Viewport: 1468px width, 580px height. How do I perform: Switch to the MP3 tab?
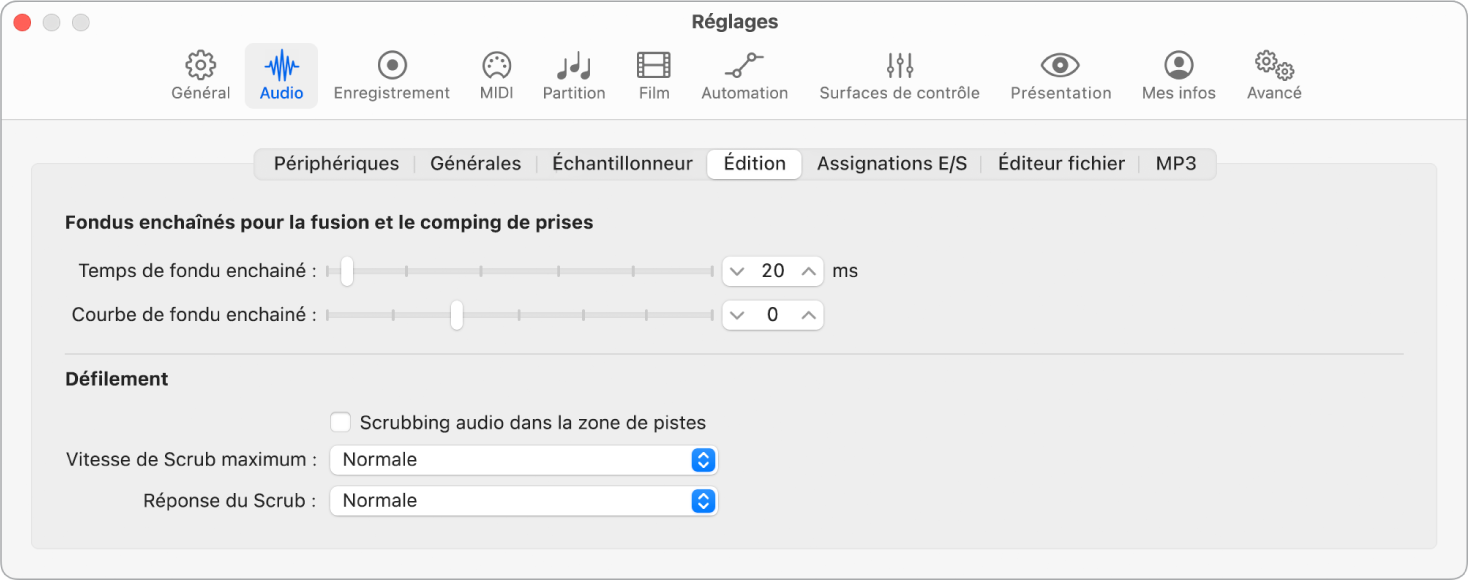1176,164
